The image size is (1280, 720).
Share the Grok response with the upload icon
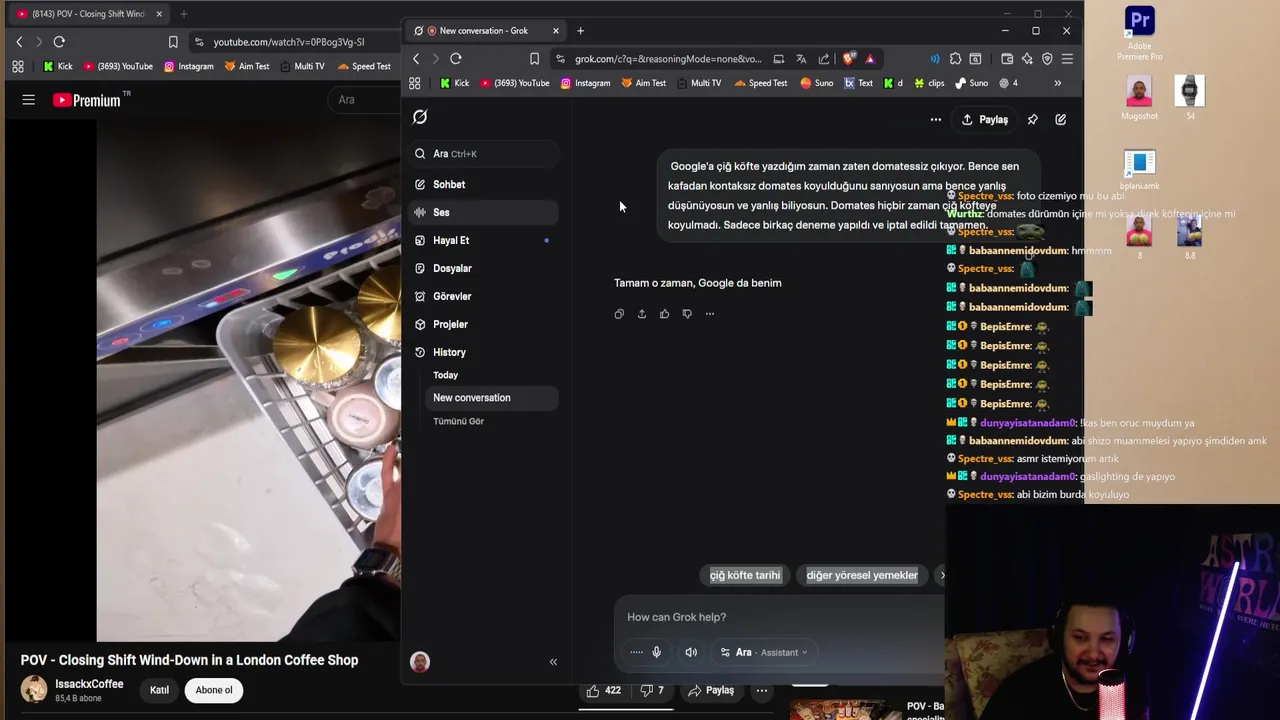[x=642, y=314]
